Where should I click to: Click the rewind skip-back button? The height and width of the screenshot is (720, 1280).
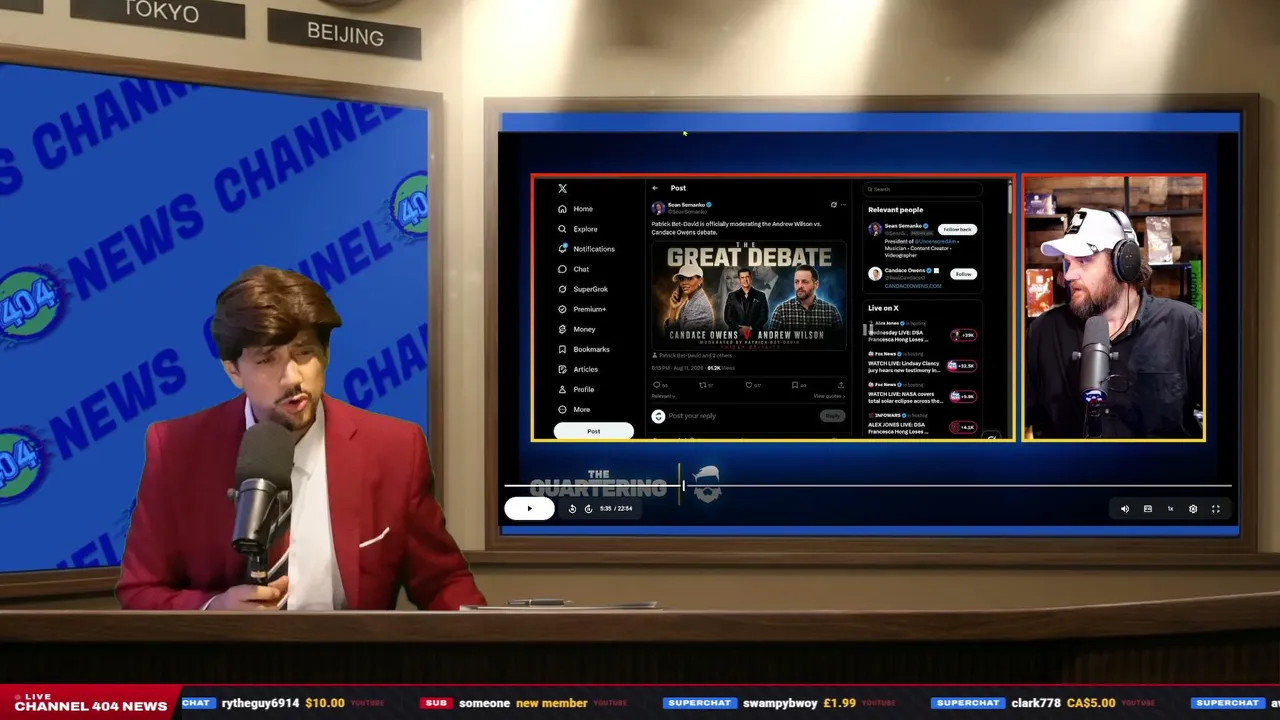(x=572, y=509)
